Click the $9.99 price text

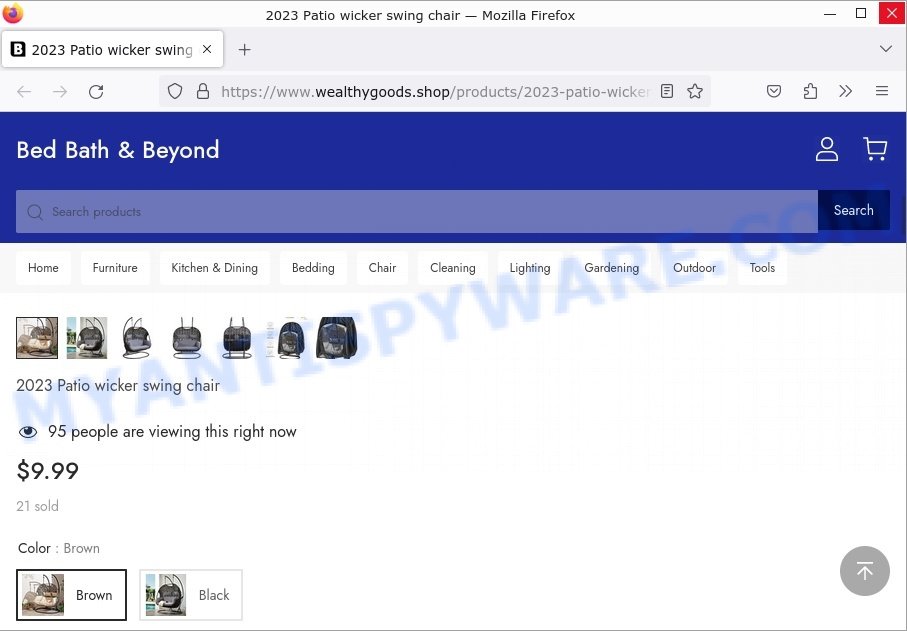tap(47, 471)
